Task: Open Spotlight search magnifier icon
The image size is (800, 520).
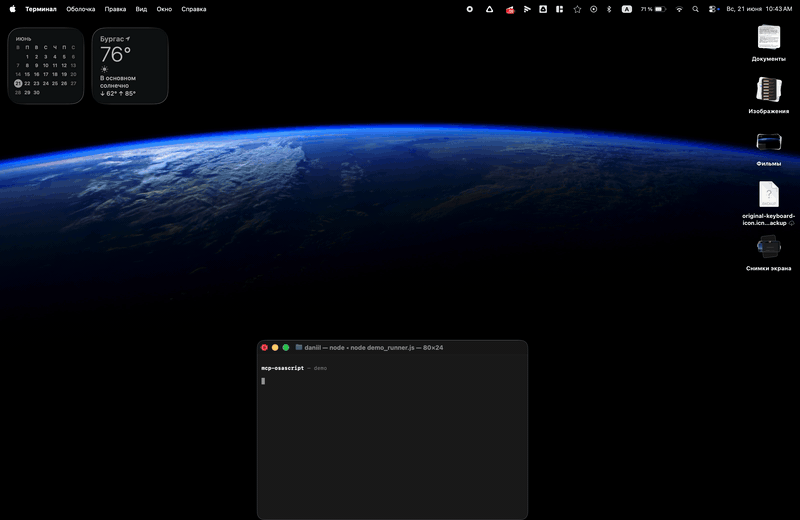Action: pos(695,9)
